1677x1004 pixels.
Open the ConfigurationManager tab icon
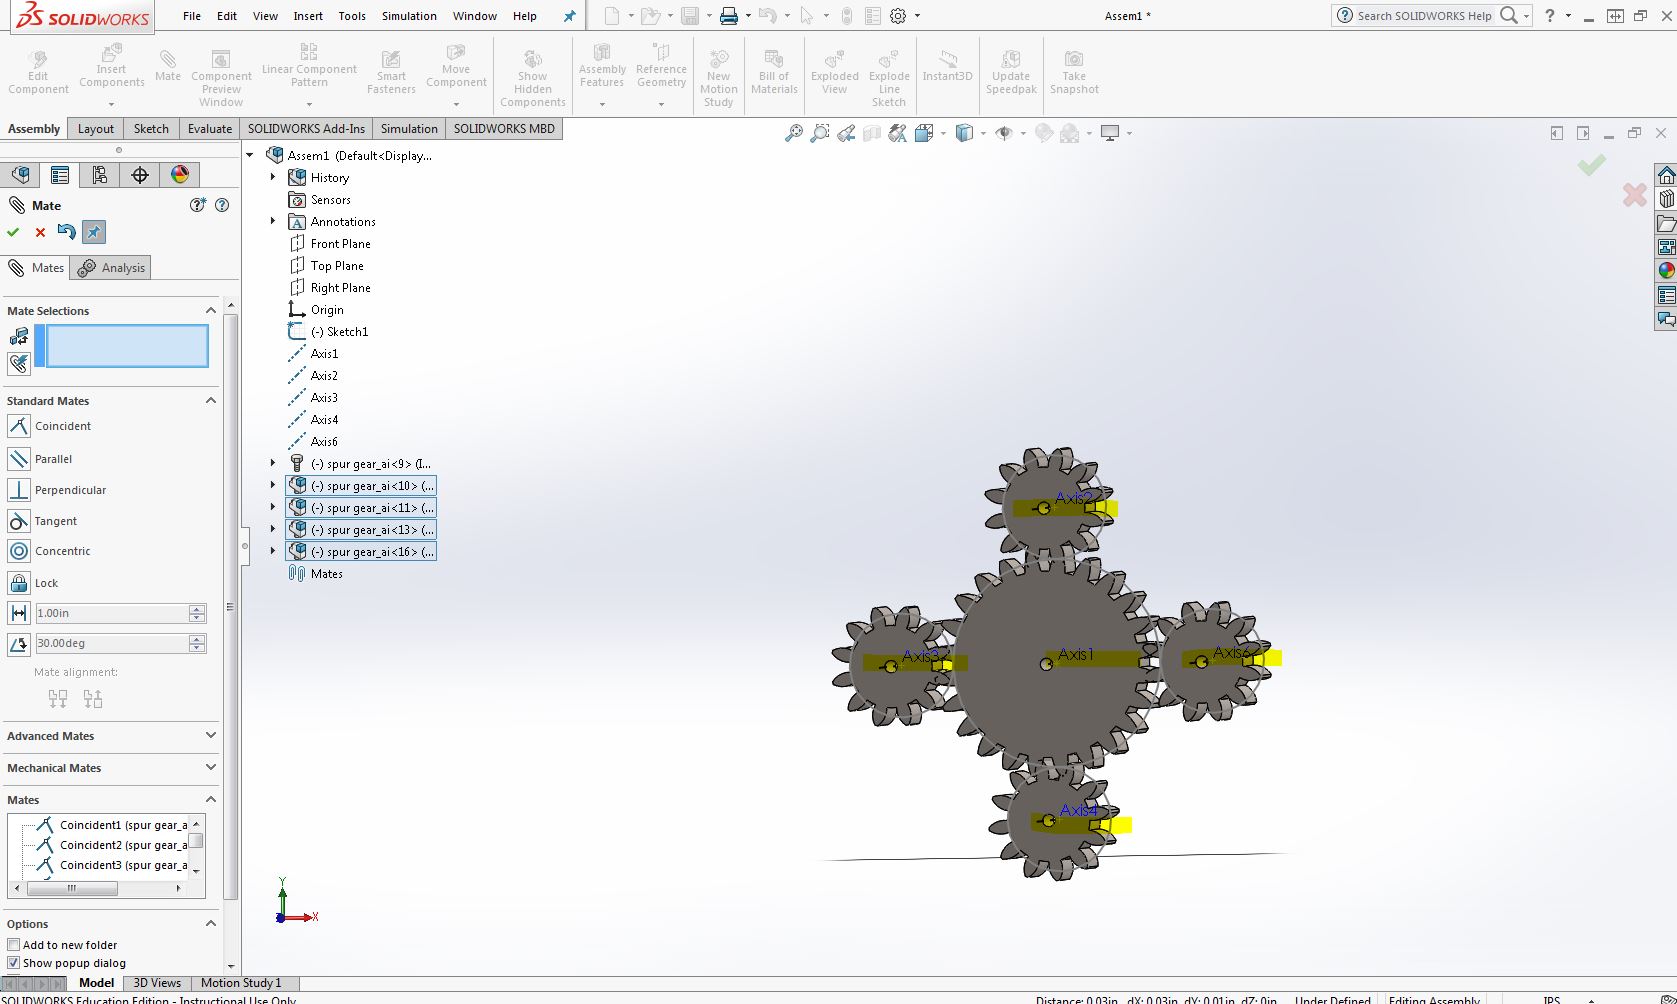click(x=100, y=175)
